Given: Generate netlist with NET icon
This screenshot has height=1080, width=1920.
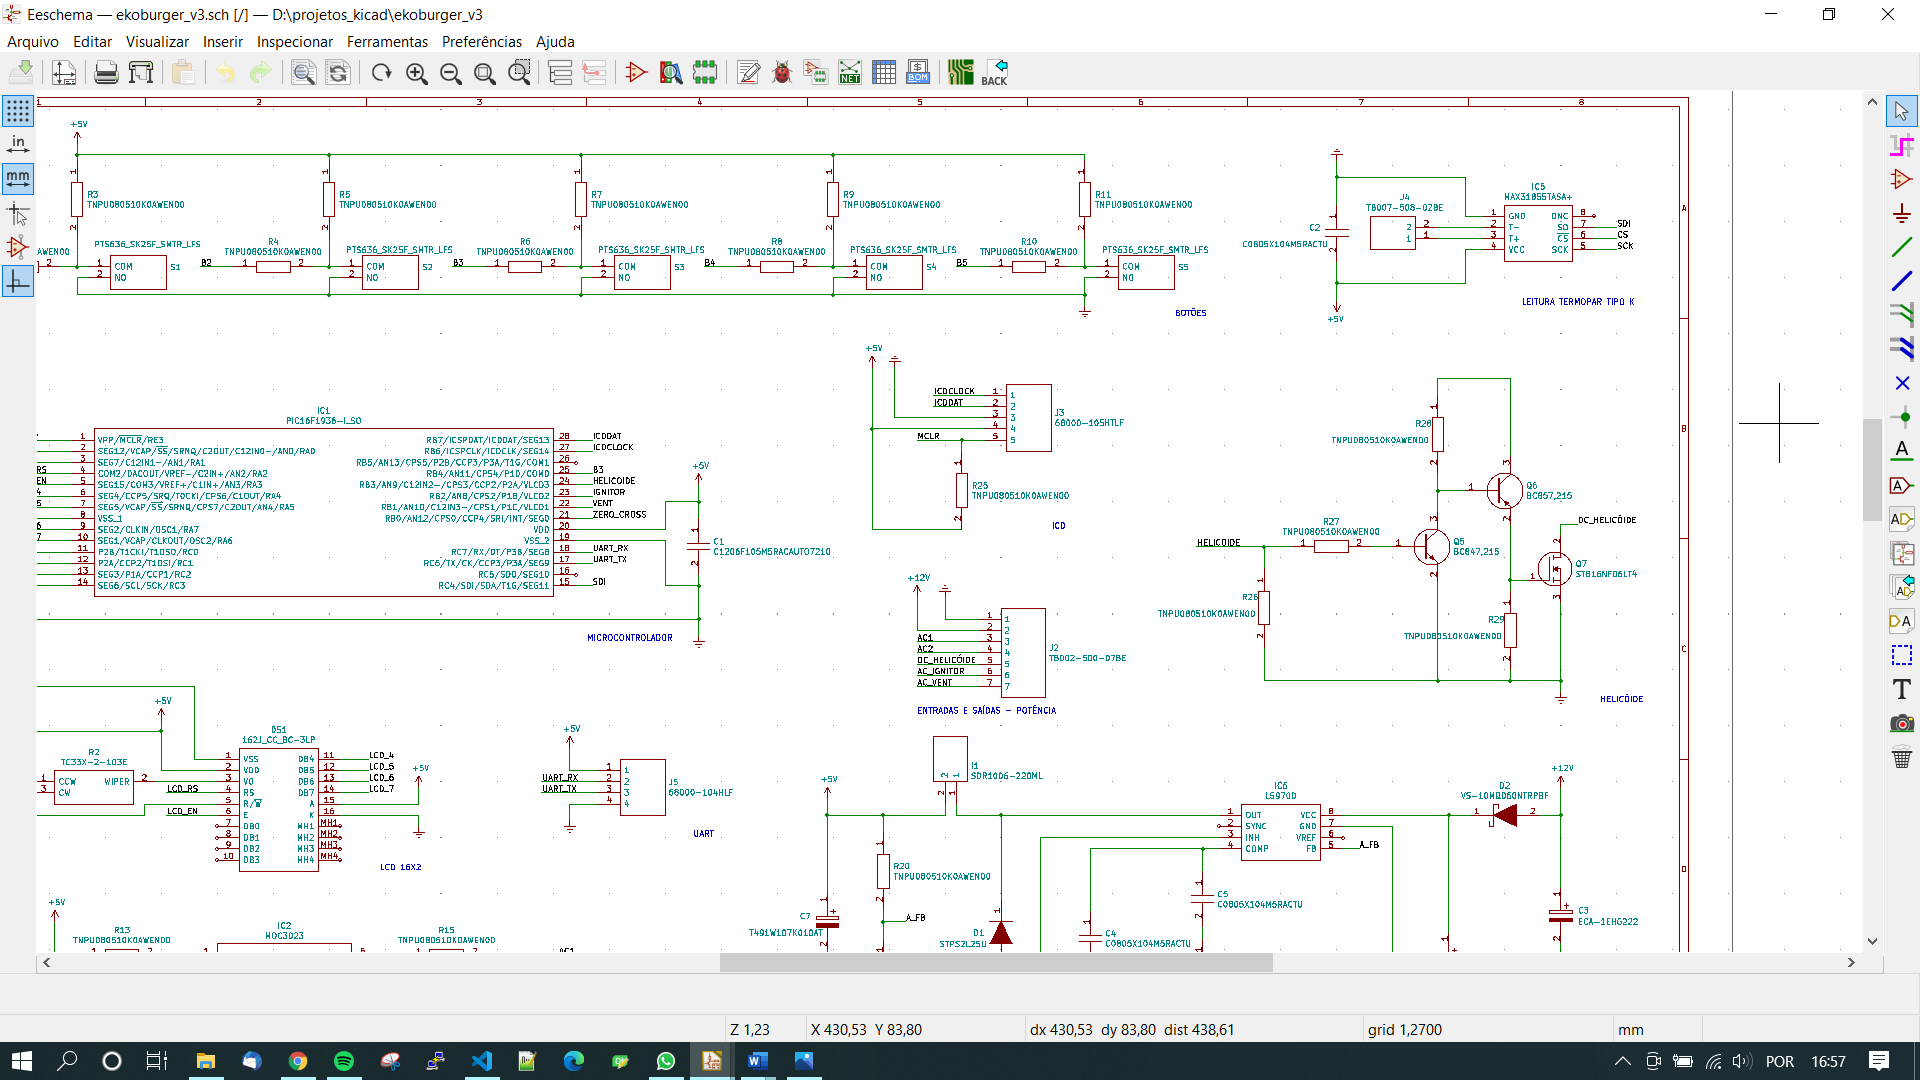Looking at the screenshot, I should (x=849, y=73).
